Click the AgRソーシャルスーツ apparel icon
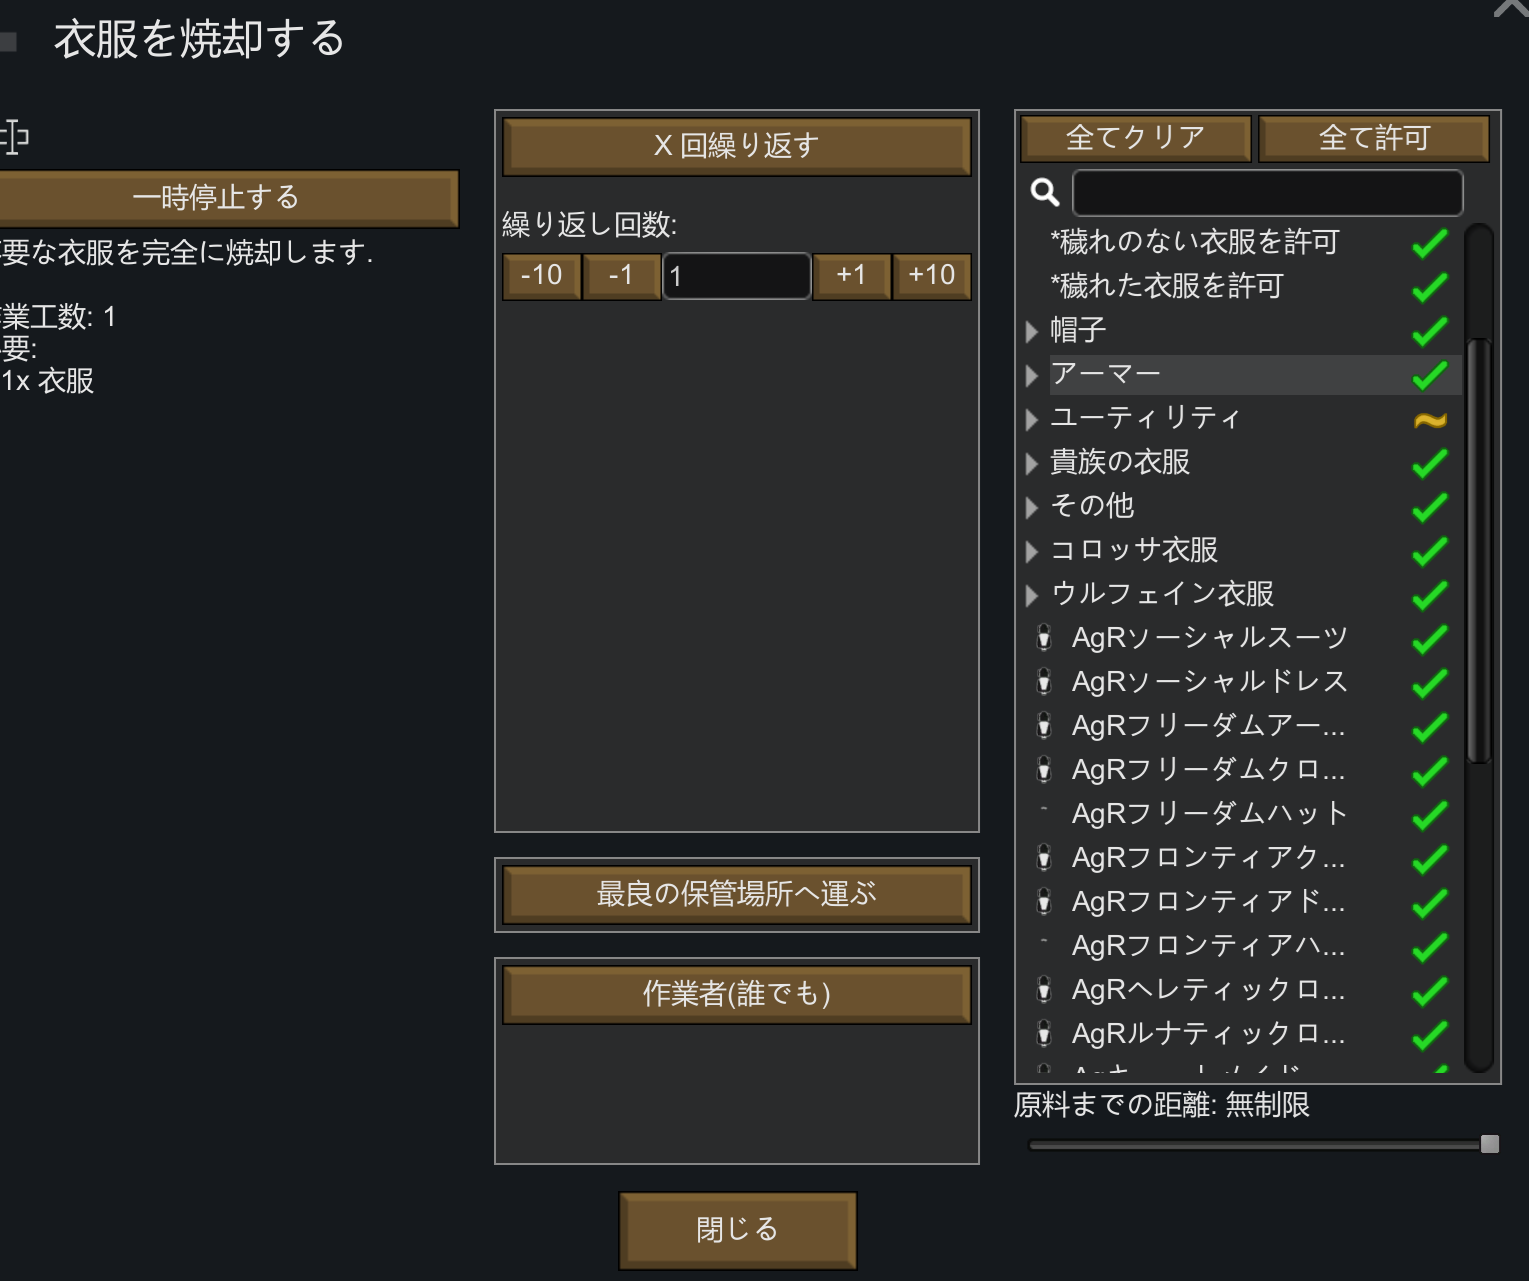Screen dimensions: 1529x1281 coord(1044,637)
